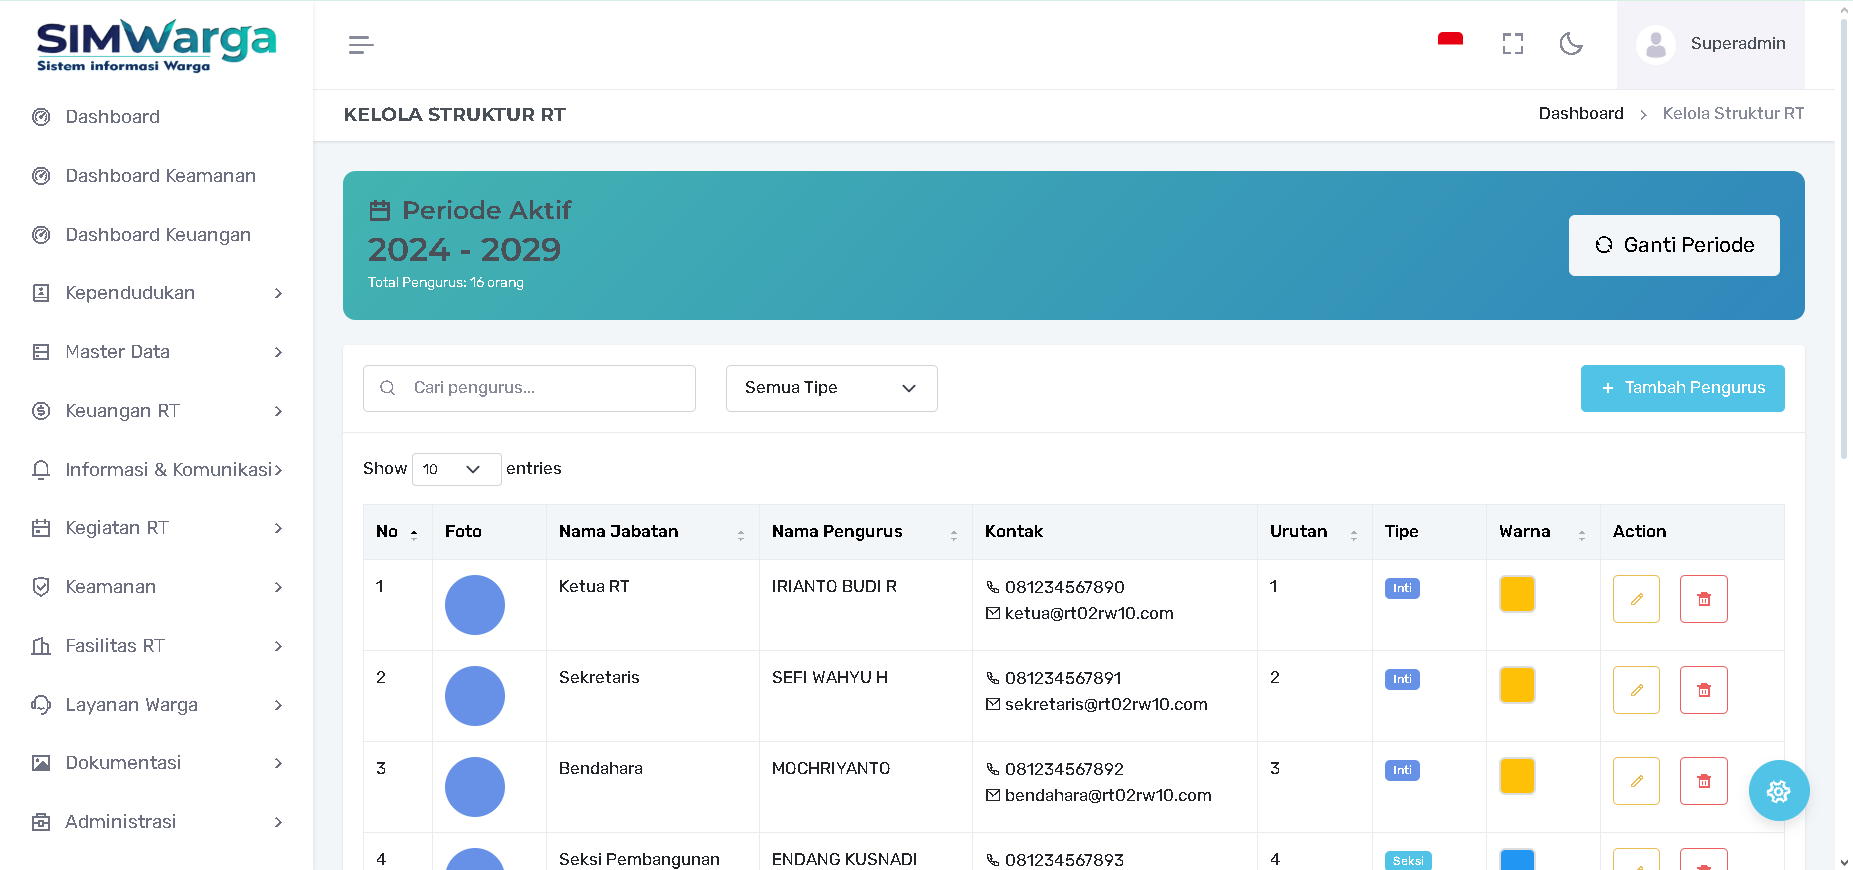Enter fullscreen mode via header icon
The height and width of the screenshot is (870, 1853).
click(1512, 44)
